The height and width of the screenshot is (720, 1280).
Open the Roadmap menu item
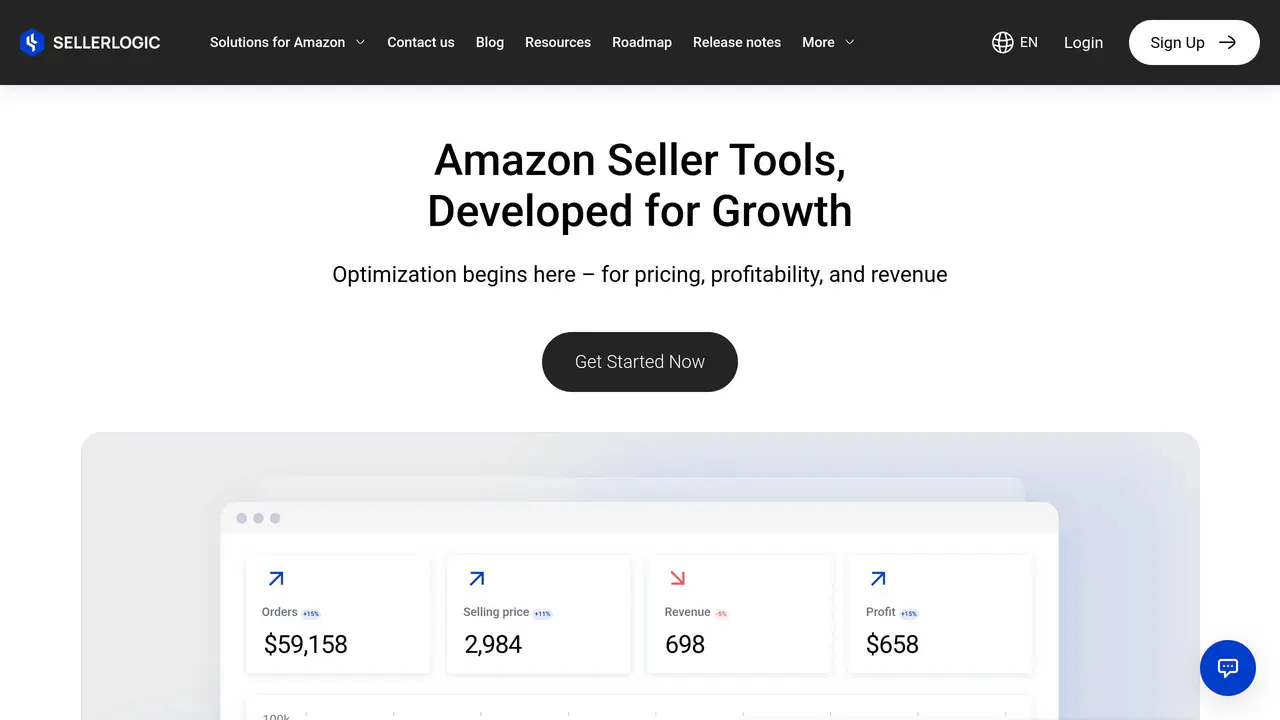coord(642,42)
